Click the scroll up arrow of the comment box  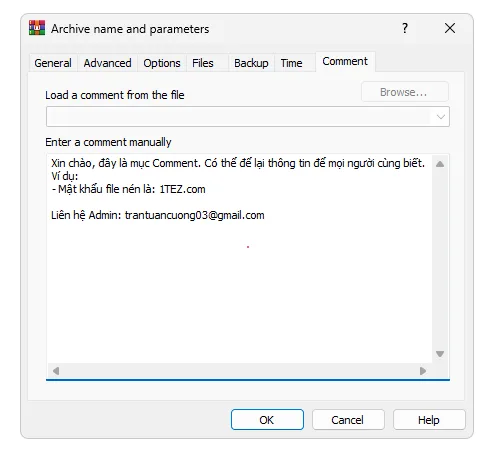440,164
